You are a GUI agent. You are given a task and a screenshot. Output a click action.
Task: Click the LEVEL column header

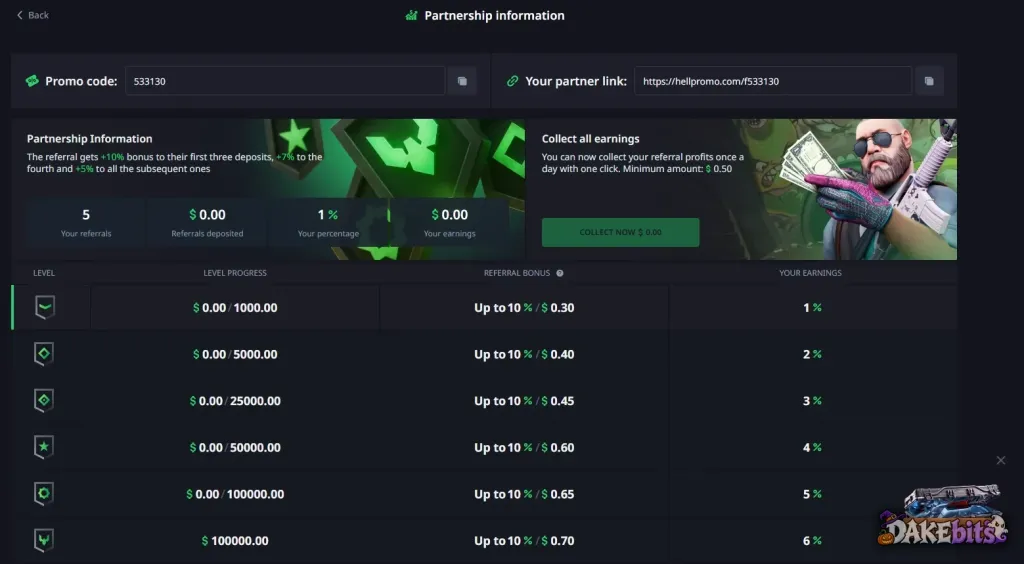[44, 273]
